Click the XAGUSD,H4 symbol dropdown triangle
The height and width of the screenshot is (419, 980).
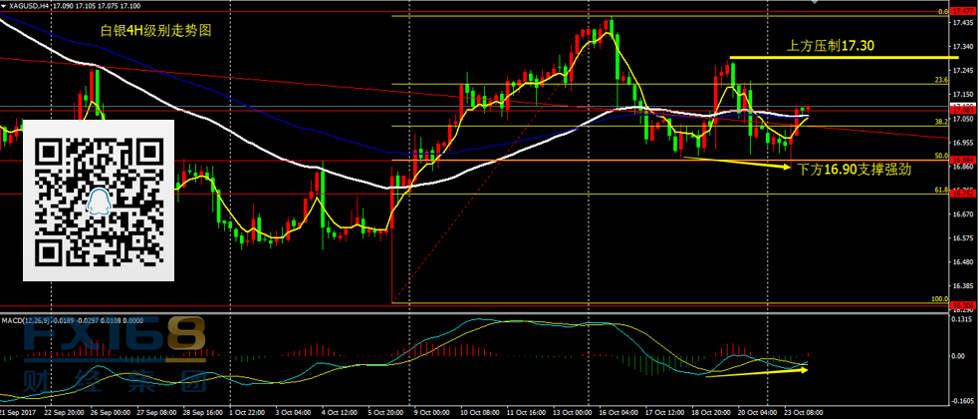5,7
